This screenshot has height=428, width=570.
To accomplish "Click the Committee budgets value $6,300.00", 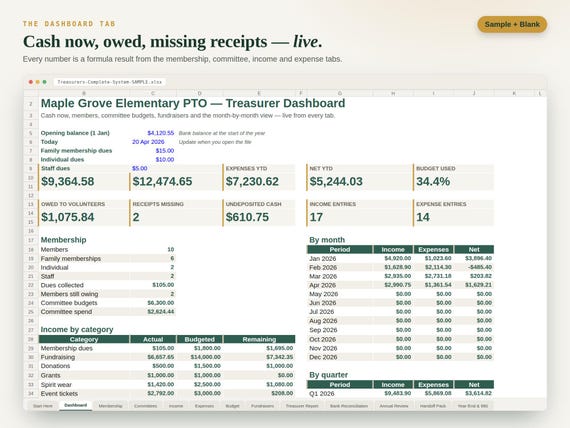I will 161,303.
